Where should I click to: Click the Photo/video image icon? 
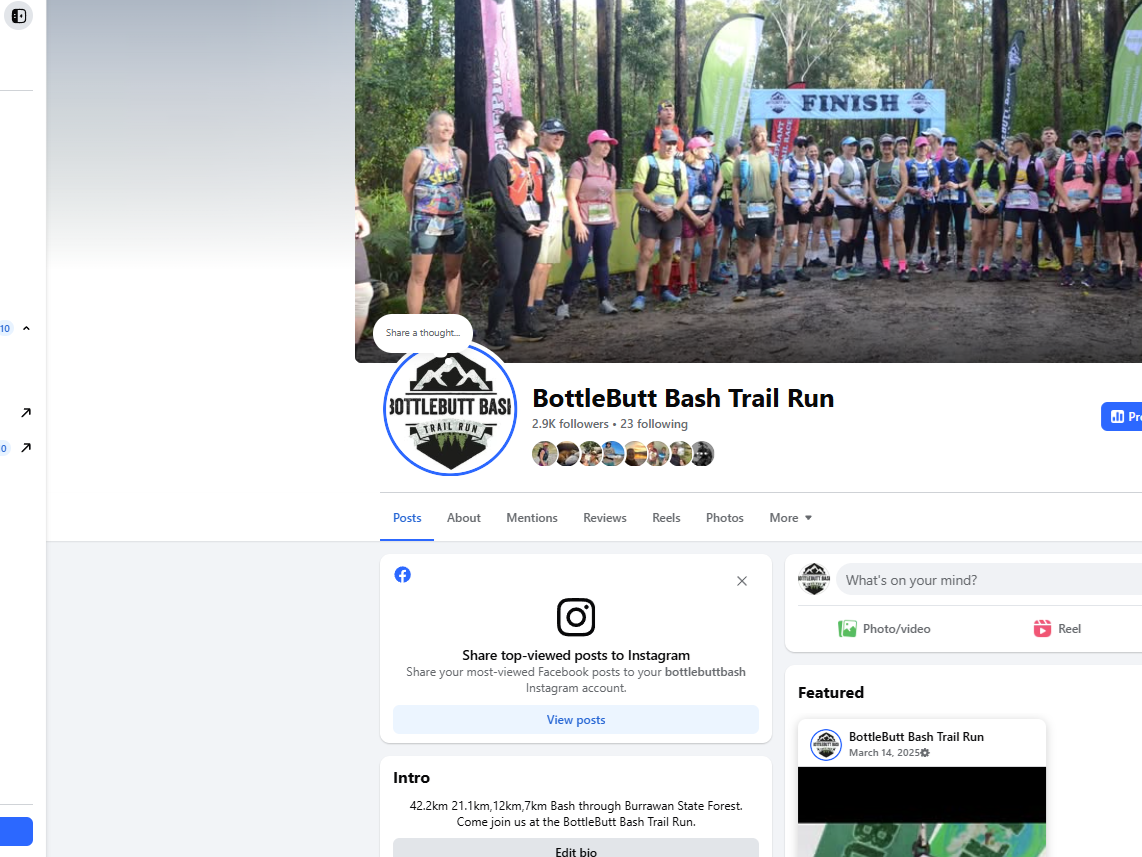(x=847, y=628)
